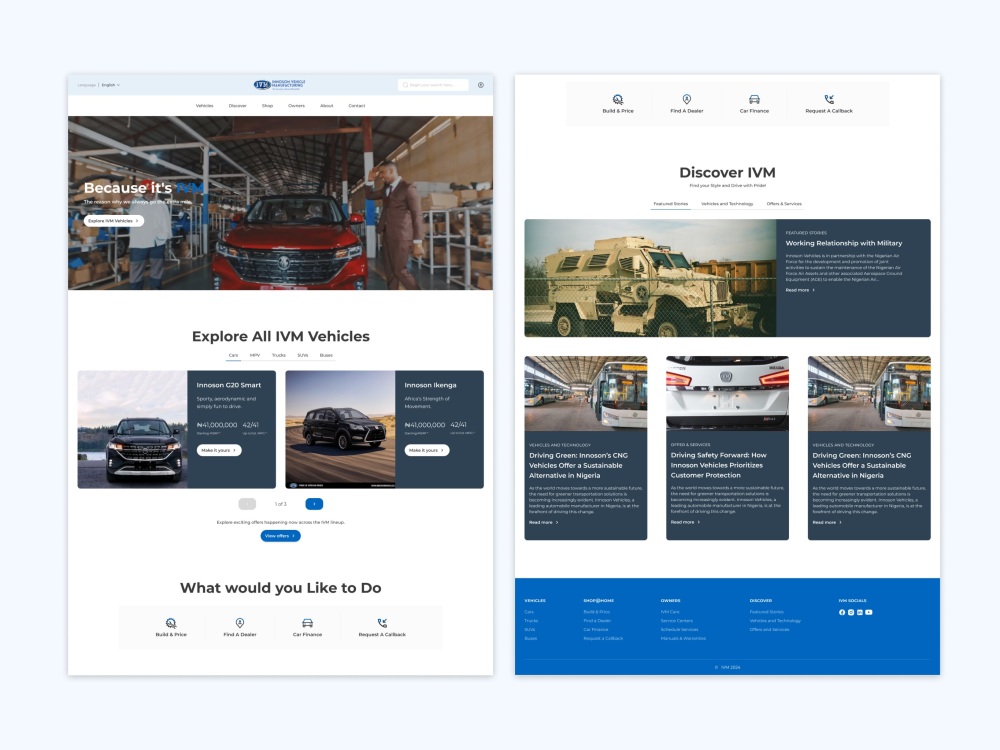The height and width of the screenshot is (750, 1000).
Task: Click footer Featured Stories link under Discover
Action: pyautogui.click(x=767, y=612)
